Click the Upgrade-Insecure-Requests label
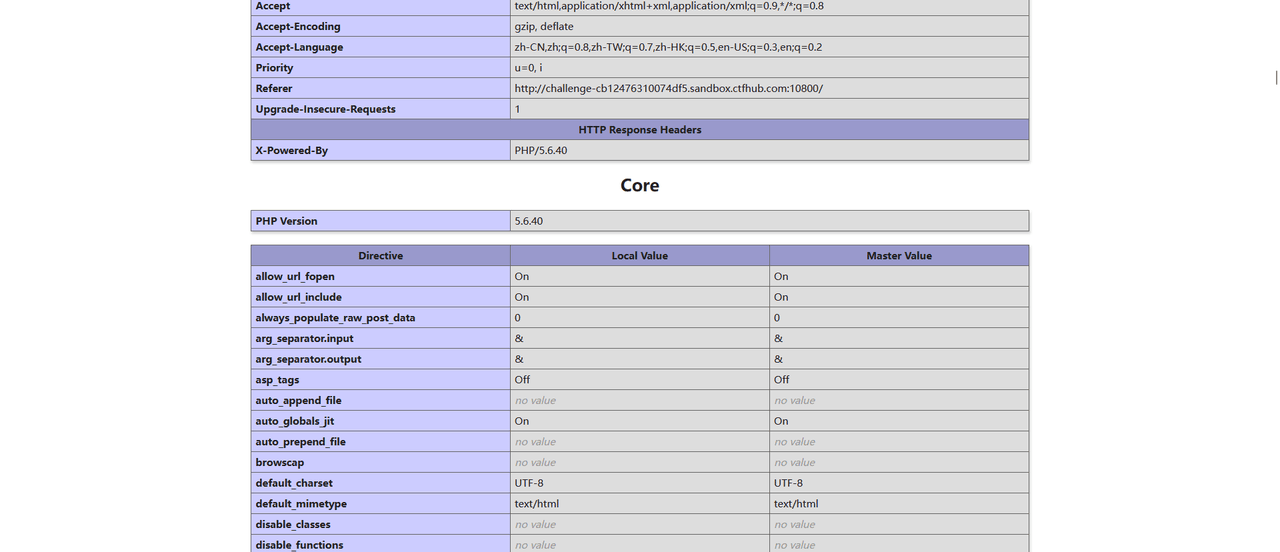This screenshot has height=552, width=1280. (x=325, y=109)
